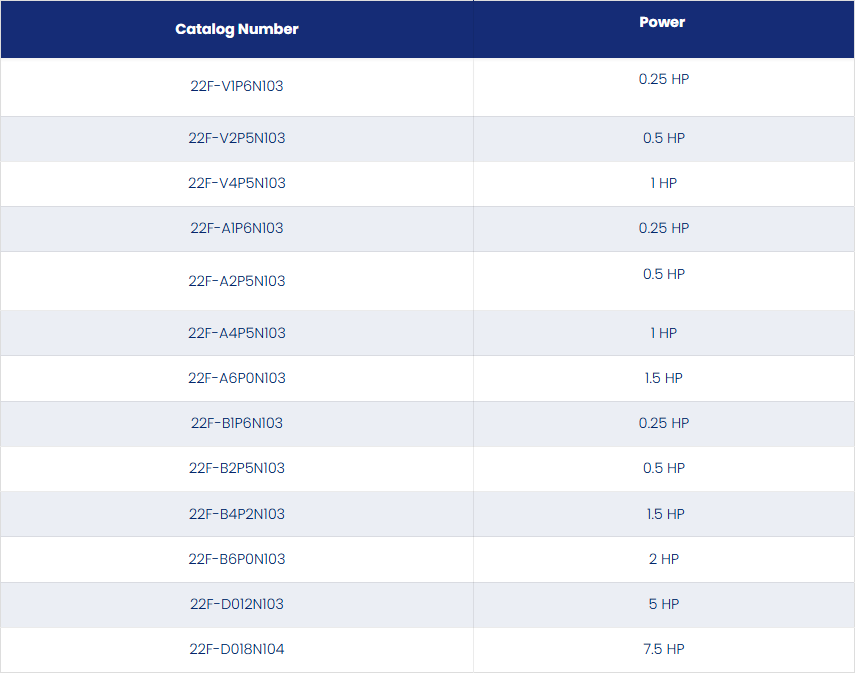The height and width of the screenshot is (674, 856).
Task: Select catalog number 22F-B4P2N103
Action: (x=236, y=514)
